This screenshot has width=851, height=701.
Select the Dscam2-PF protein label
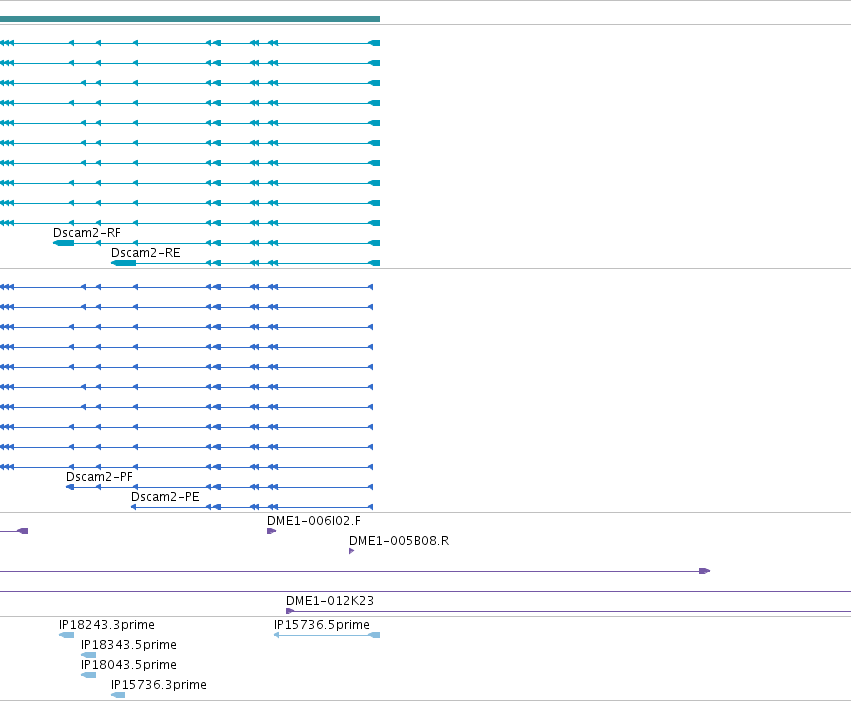[x=99, y=477]
